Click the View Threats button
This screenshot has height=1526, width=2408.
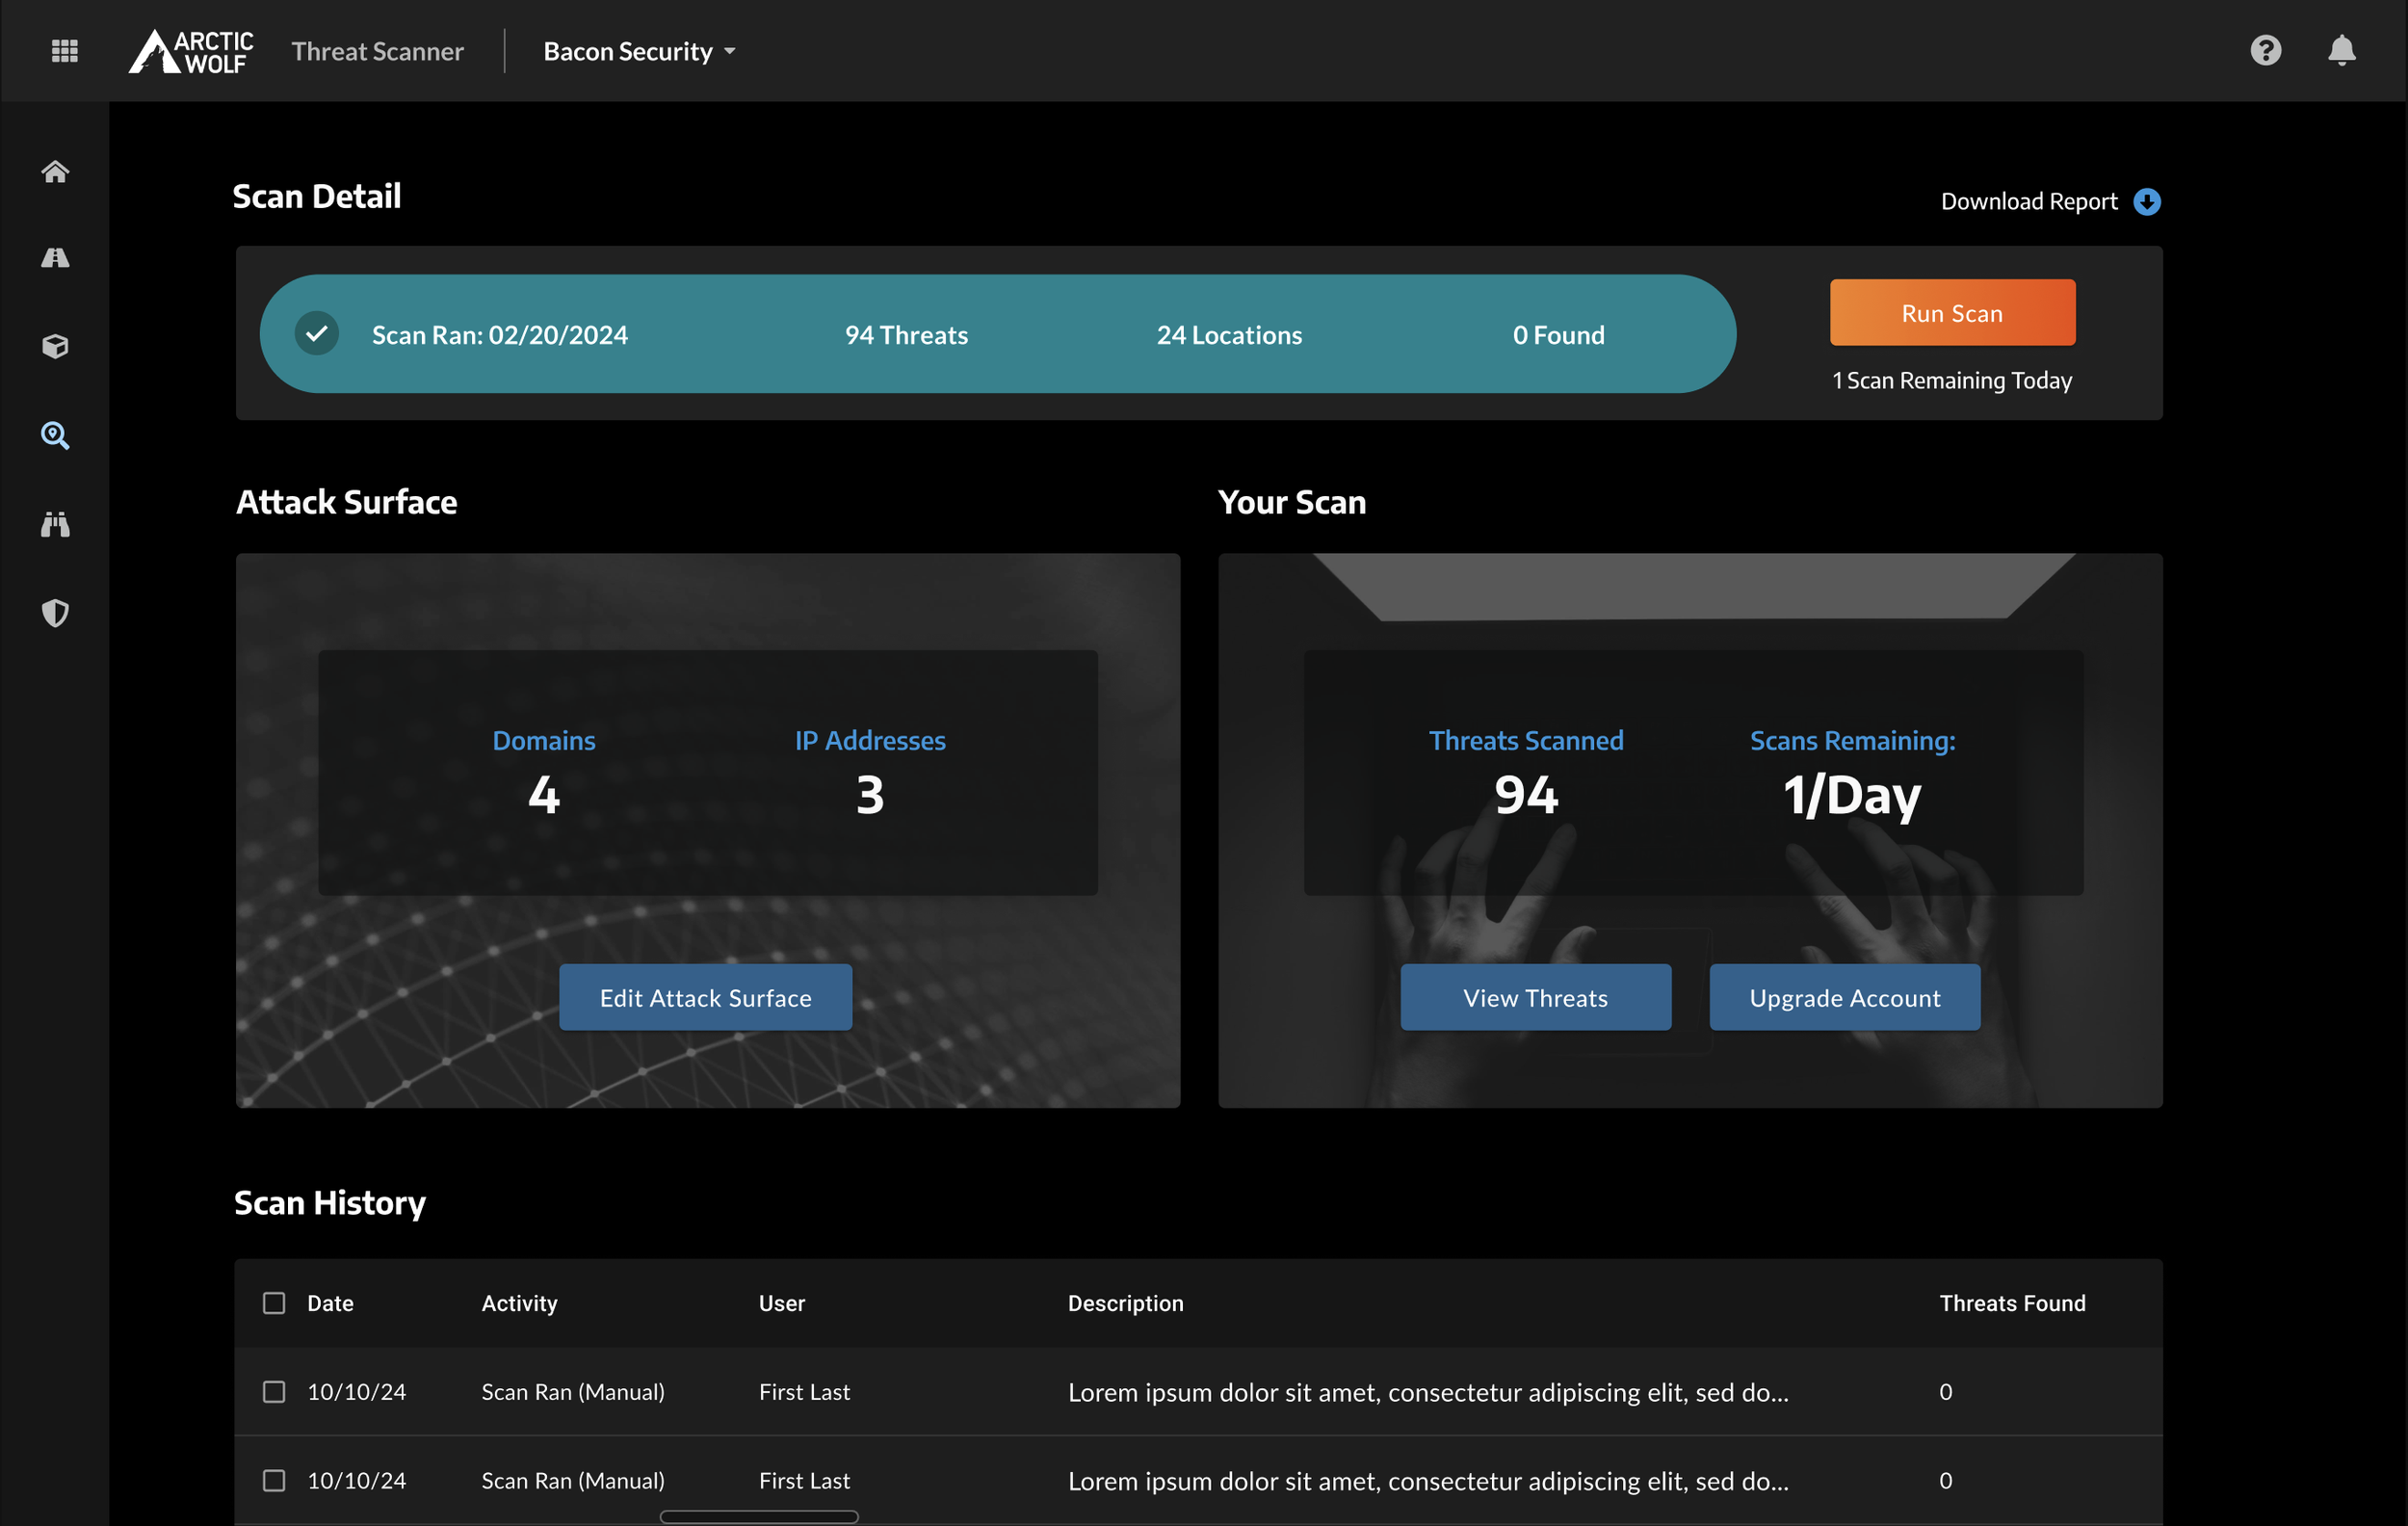(1535, 997)
